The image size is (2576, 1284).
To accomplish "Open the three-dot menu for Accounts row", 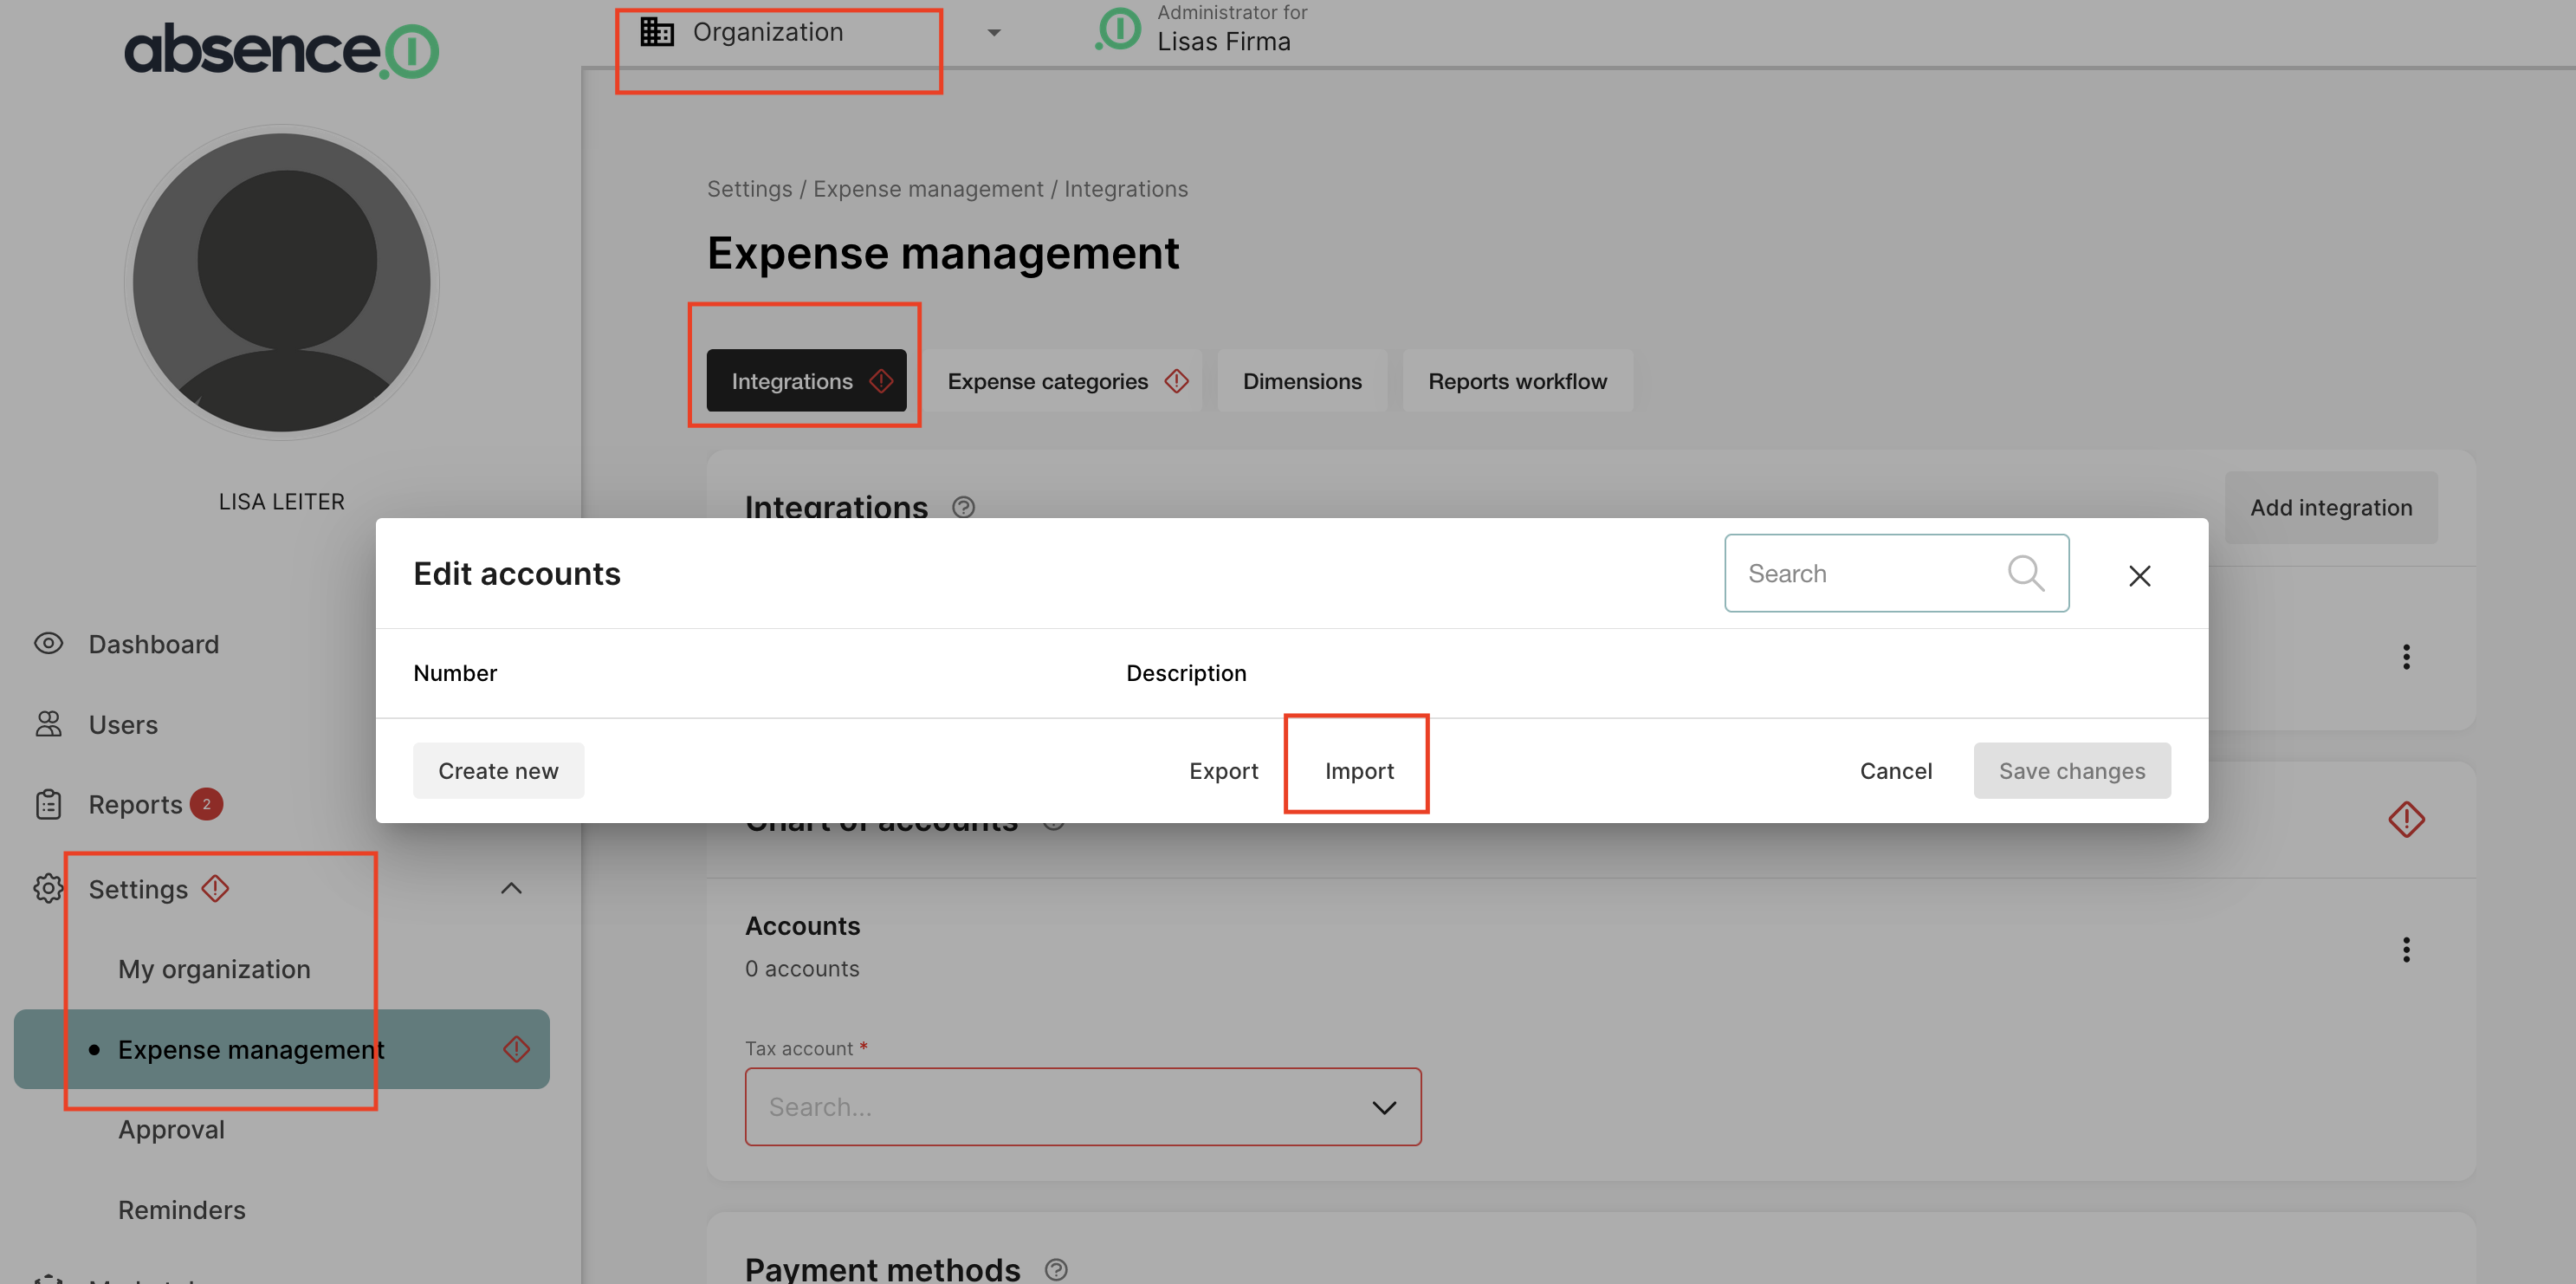I will tap(2405, 949).
